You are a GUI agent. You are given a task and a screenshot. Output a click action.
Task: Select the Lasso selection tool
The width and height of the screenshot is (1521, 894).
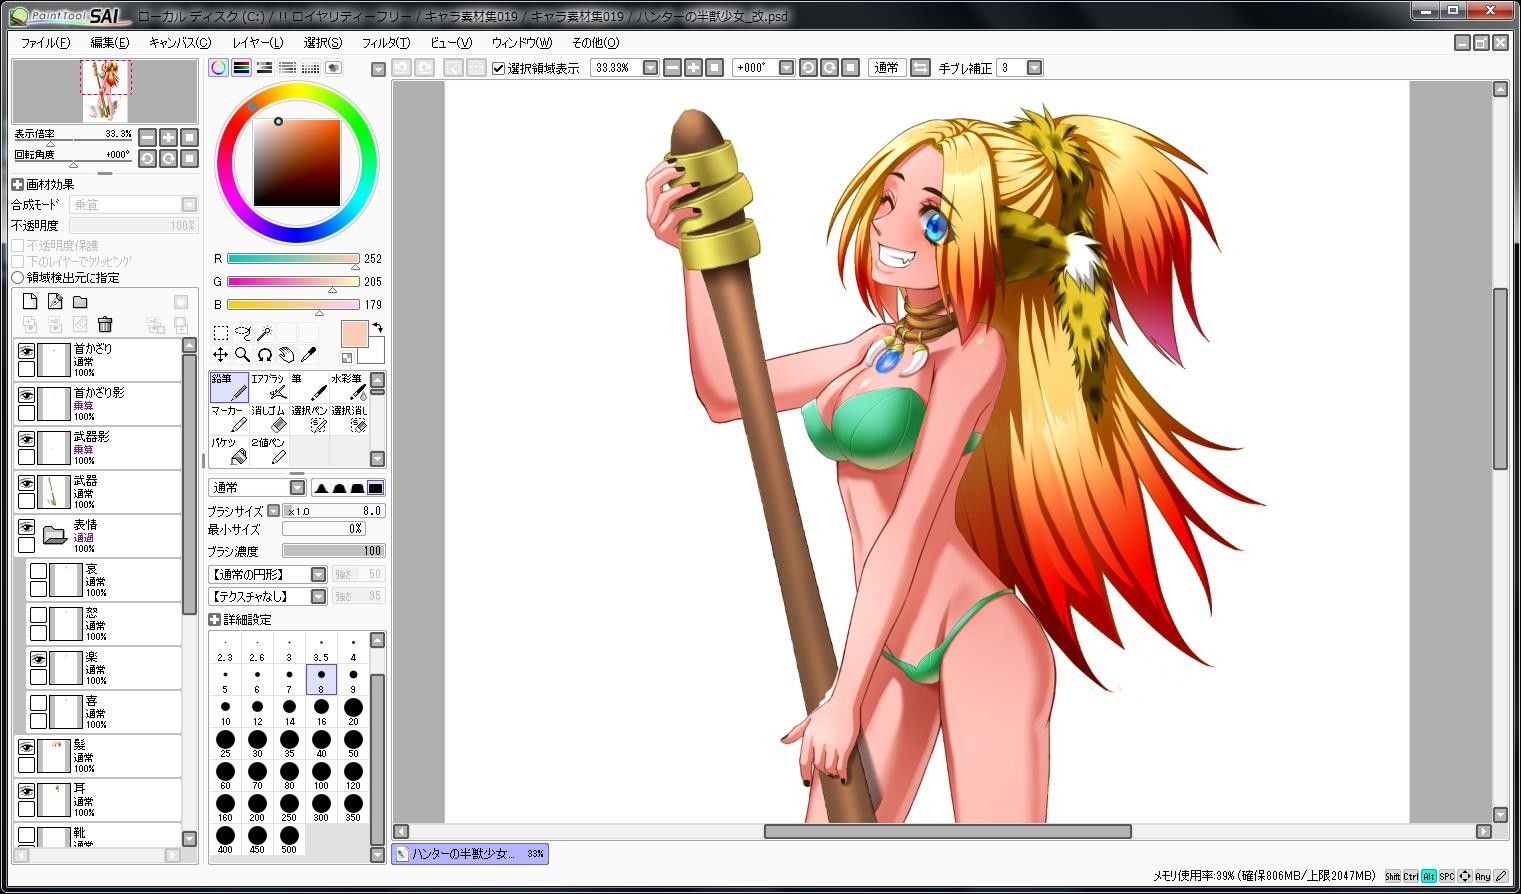click(242, 332)
